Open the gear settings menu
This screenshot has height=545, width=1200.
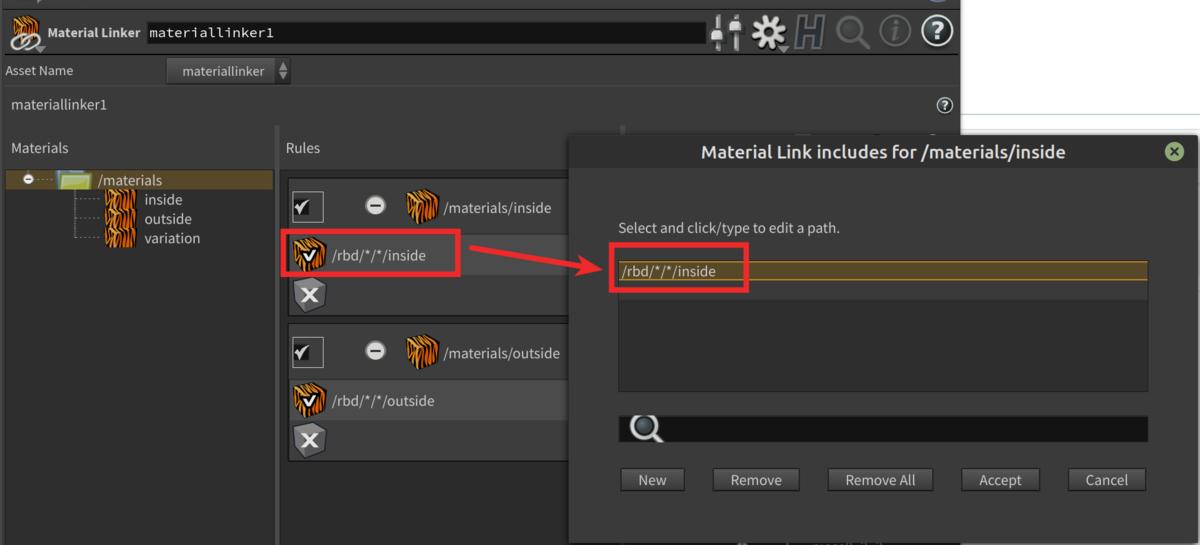769,33
